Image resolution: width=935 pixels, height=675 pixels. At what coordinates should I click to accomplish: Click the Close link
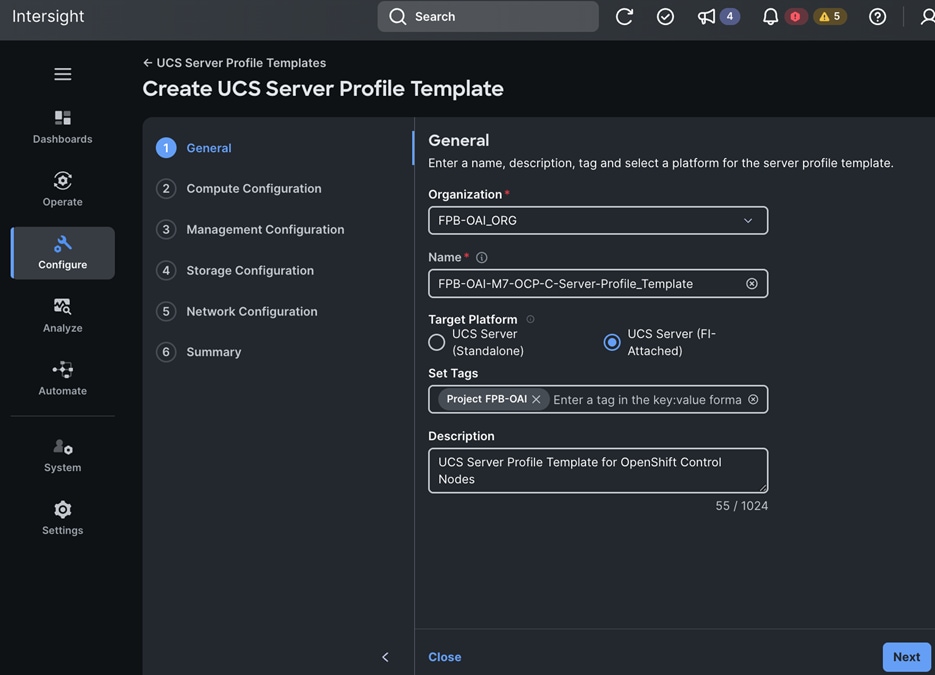pyautogui.click(x=444, y=657)
